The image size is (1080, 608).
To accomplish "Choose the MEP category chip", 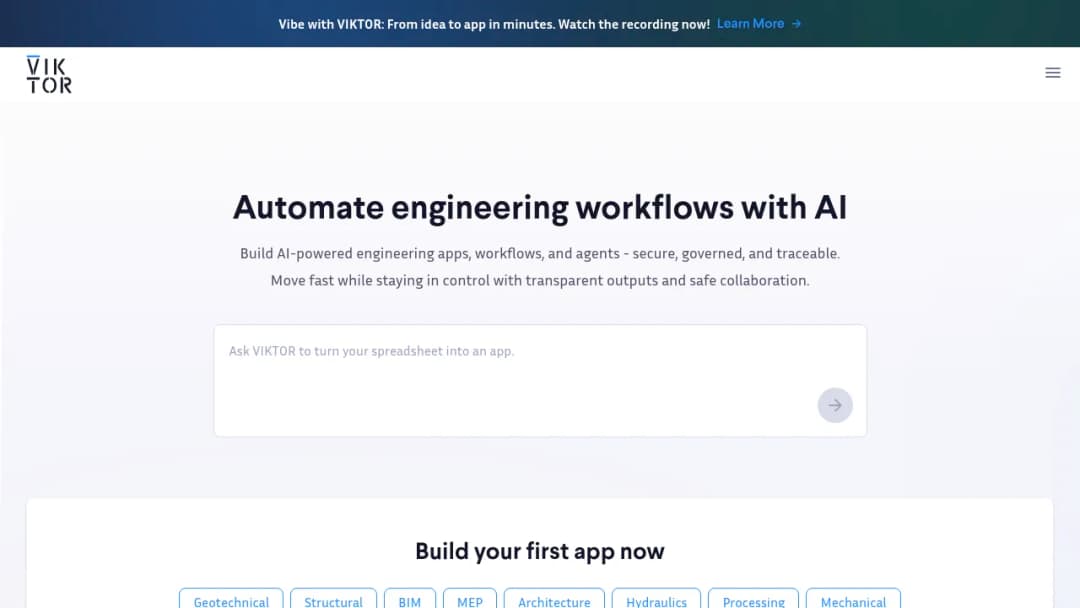I will pyautogui.click(x=470, y=600).
